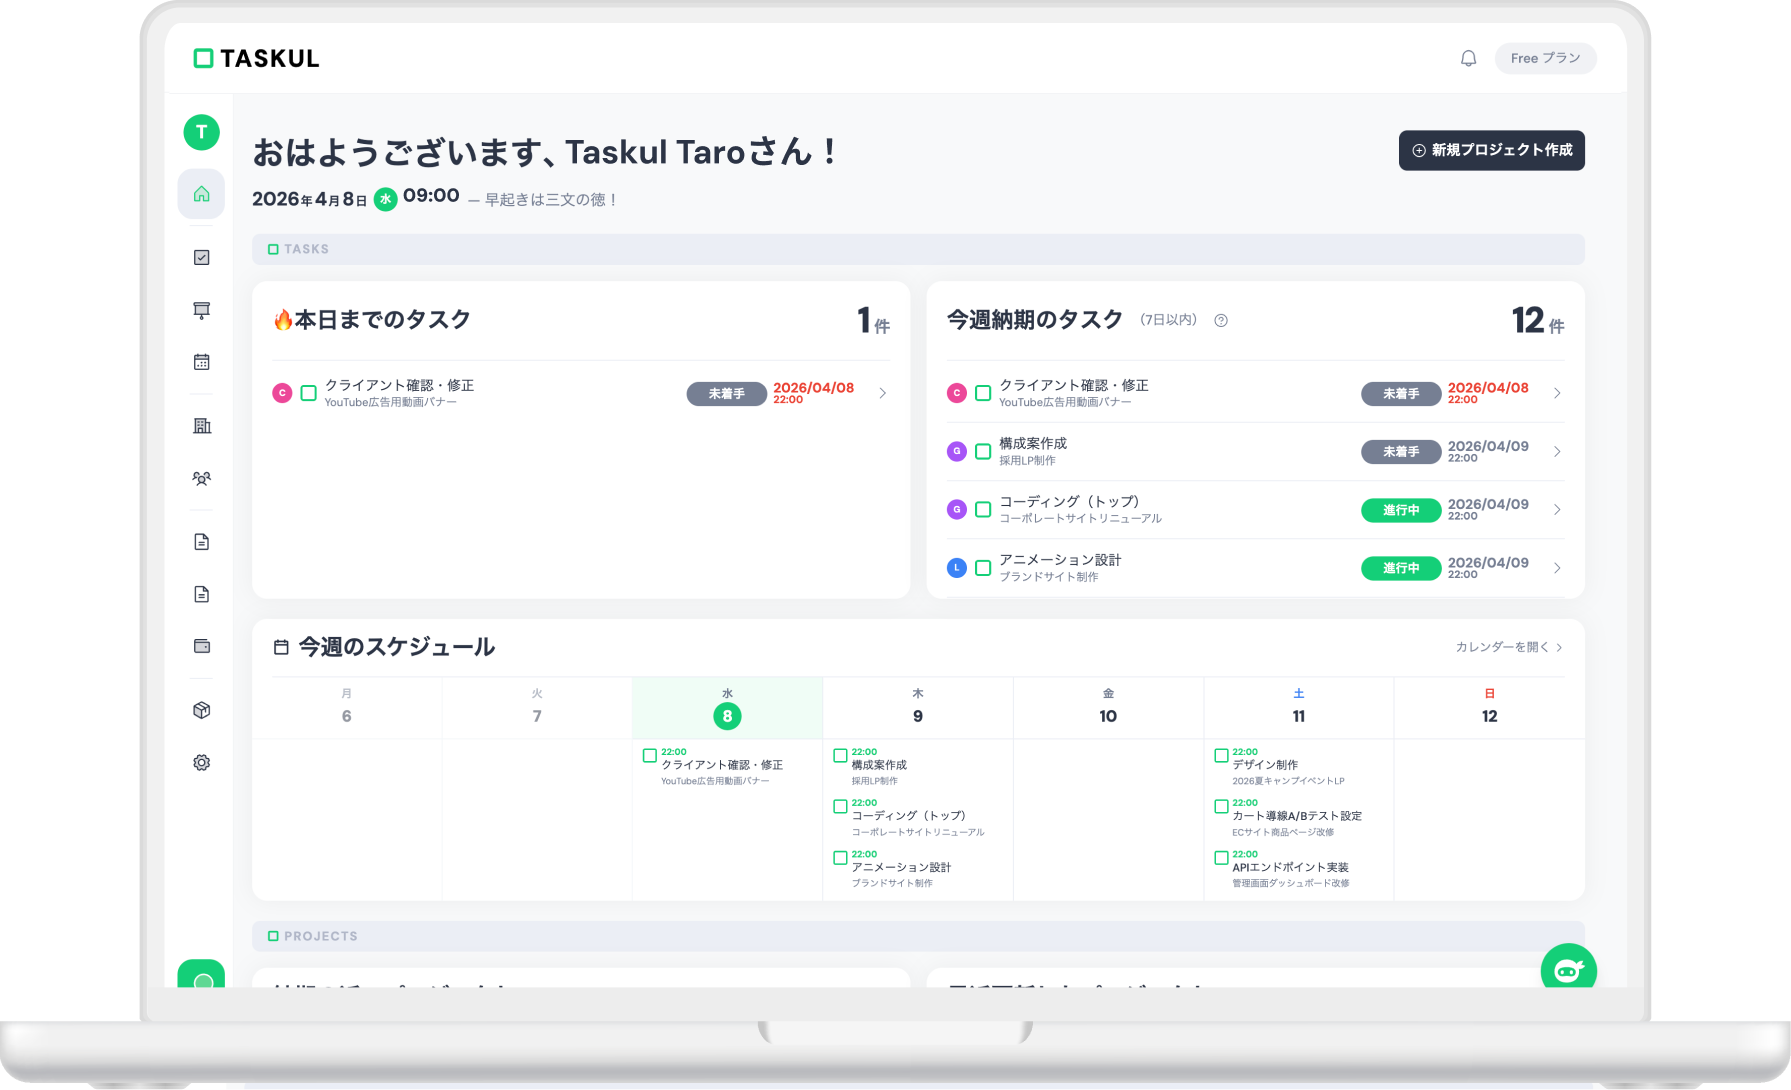Open the team members icon in the sidebar
The width and height of the screenshot is (1791, 1090).
201,479
